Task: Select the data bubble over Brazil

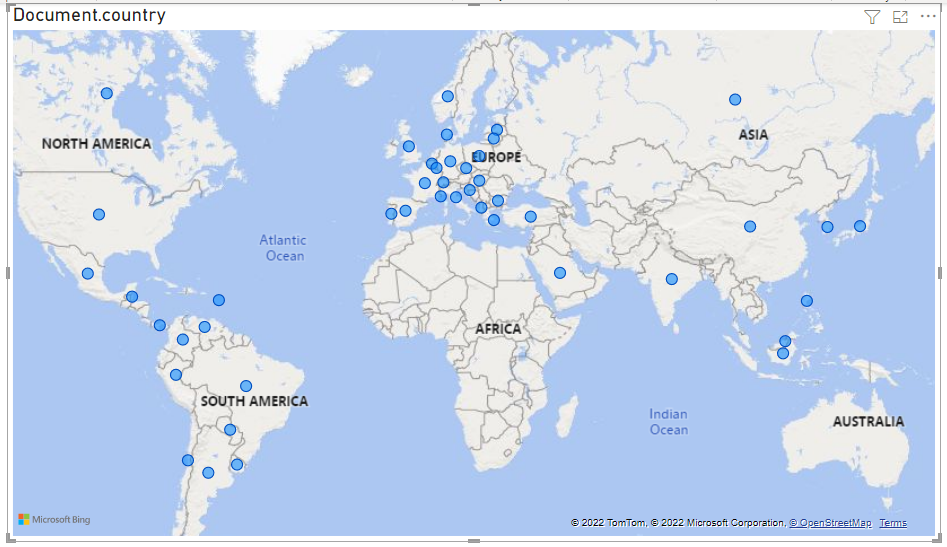Action: coord(246,386)
